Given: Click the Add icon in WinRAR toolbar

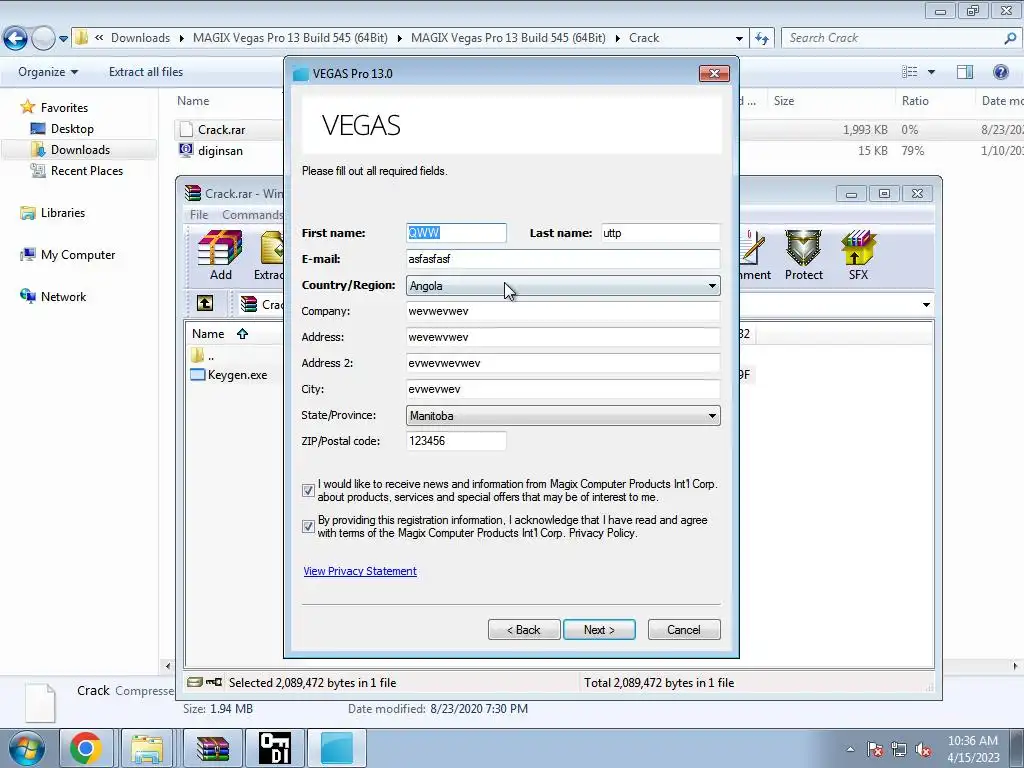Looking at the screenshot, I should pos(220,255).
